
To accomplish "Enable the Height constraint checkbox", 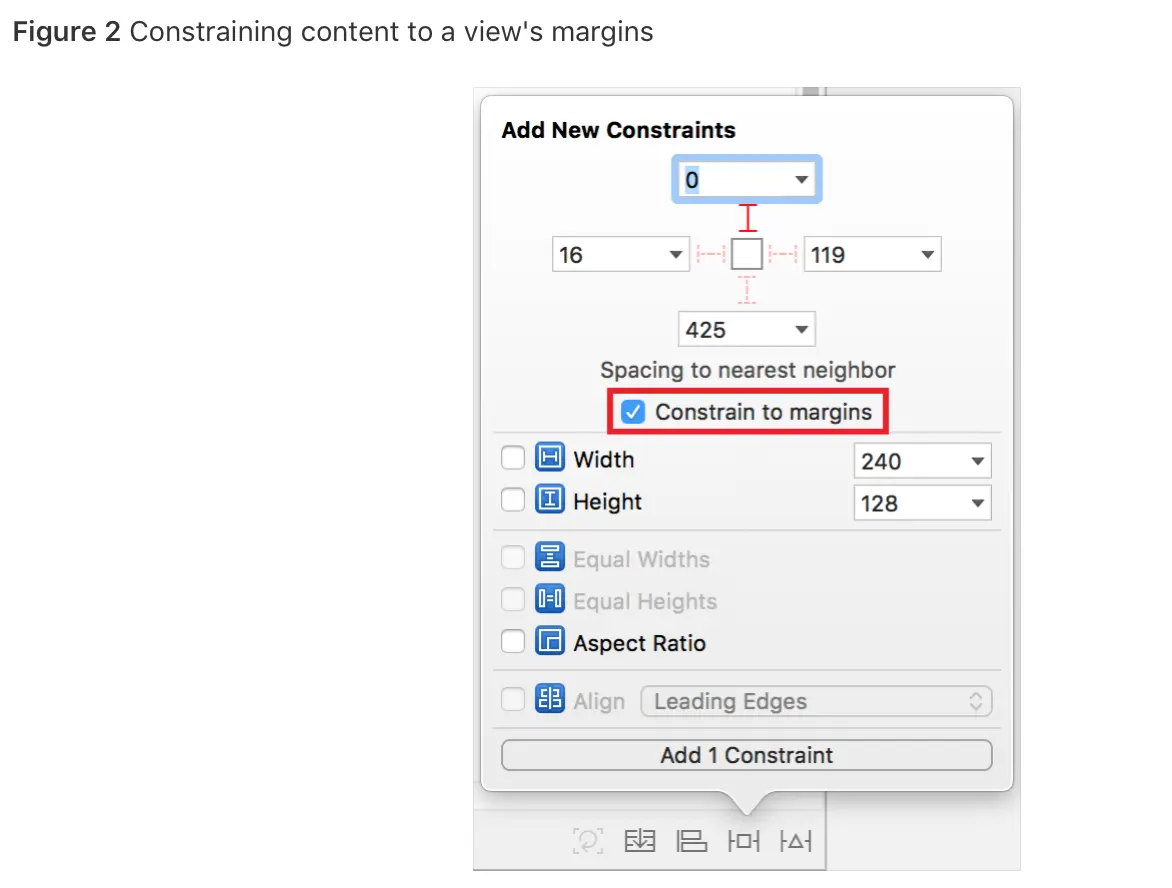I will point(513,500).
